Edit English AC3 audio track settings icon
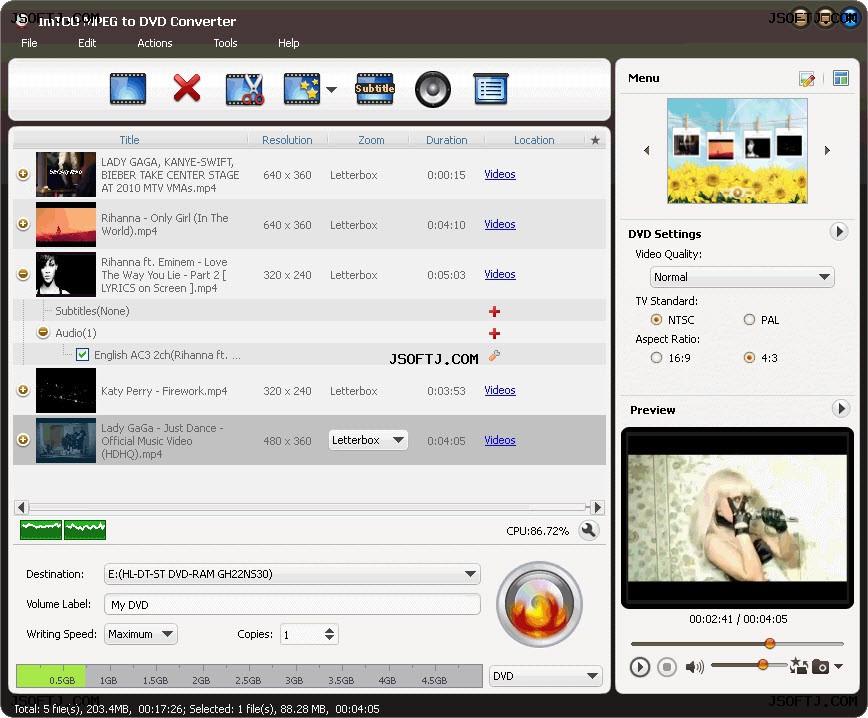The width and height of the screenshot is (868, 718). (x=494, y=356)
